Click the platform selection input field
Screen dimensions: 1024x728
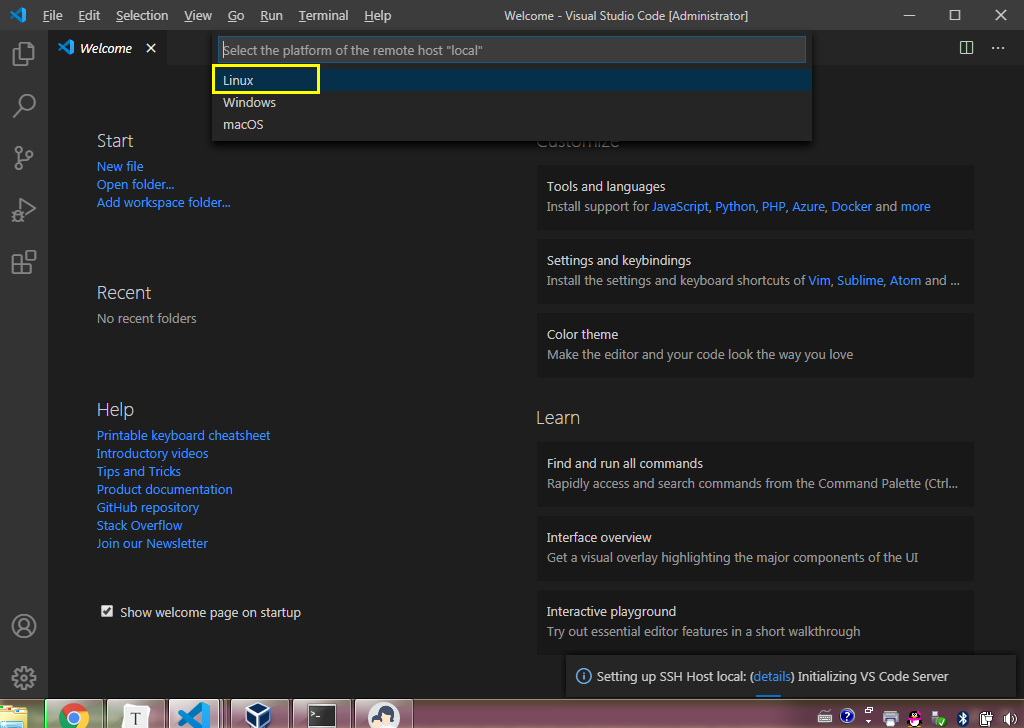(511, 49)
